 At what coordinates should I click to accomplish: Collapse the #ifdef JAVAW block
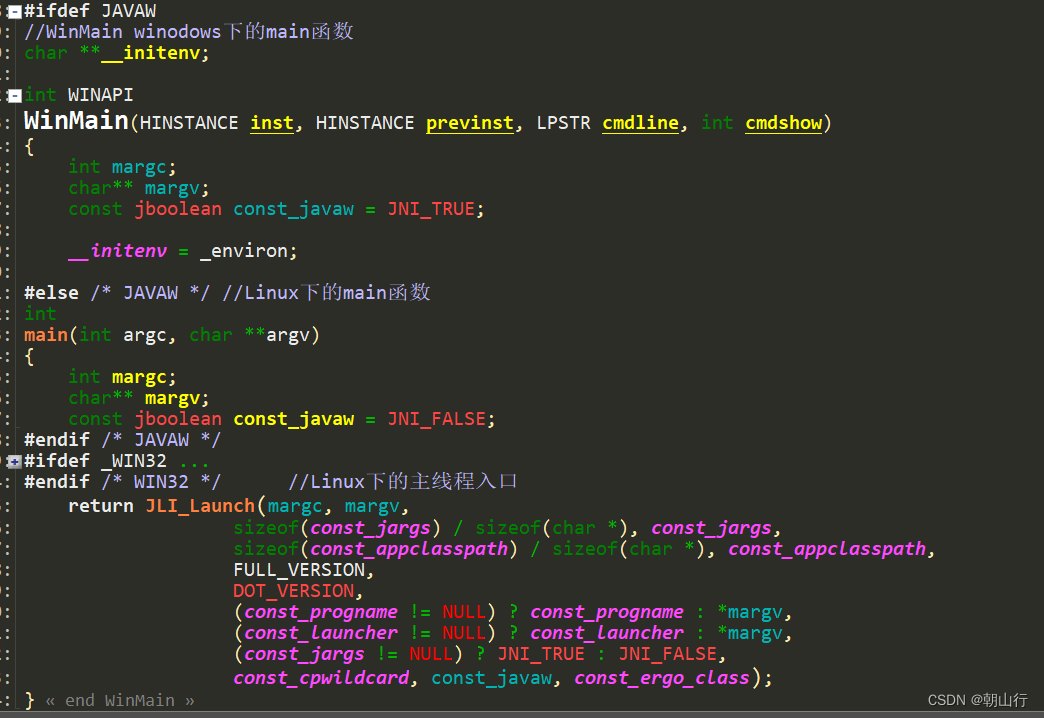pos(15,11)
